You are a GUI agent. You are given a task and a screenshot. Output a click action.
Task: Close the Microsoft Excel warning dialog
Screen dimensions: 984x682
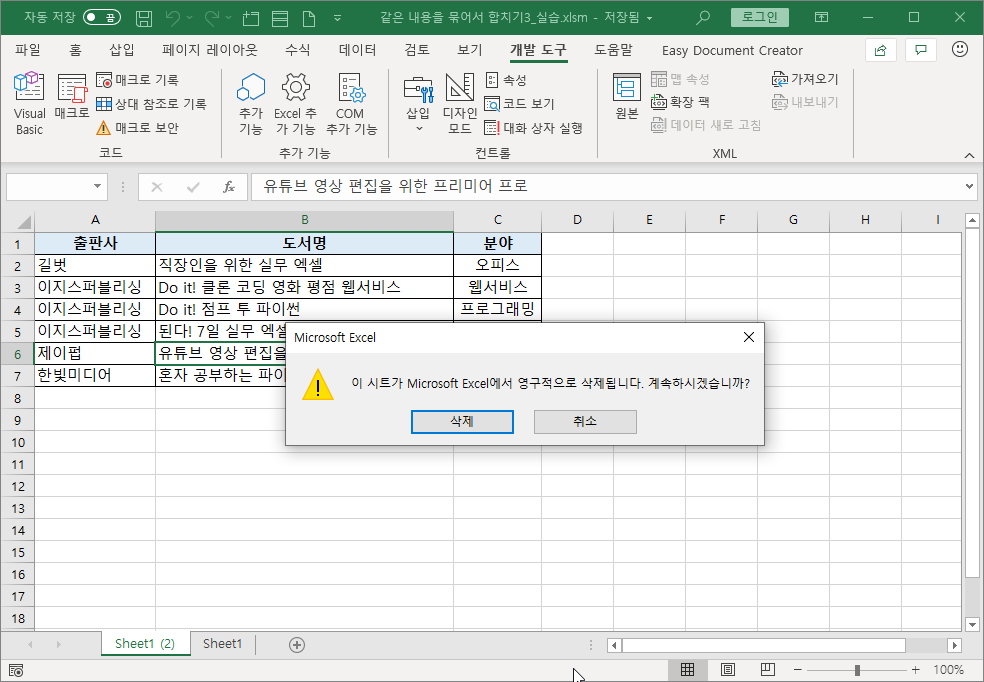[x=748, y=337]
